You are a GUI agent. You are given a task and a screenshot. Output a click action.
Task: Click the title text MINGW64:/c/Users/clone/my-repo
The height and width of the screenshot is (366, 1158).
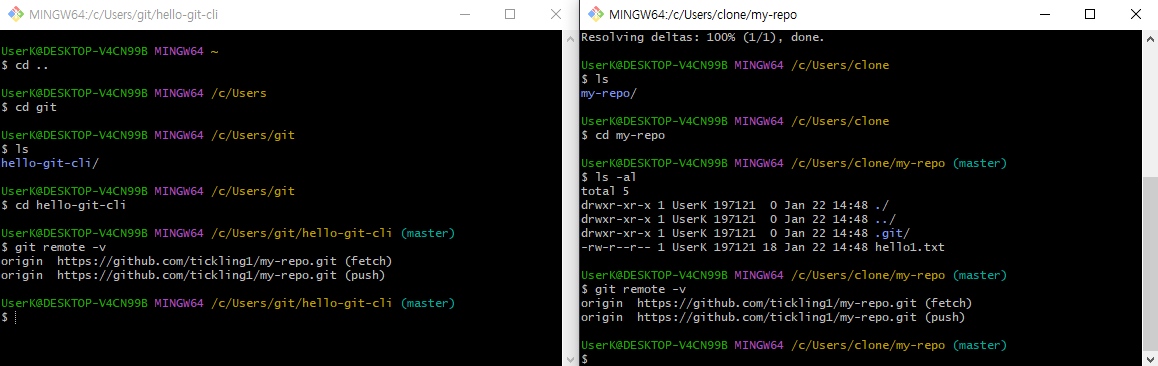coord(703,14)
